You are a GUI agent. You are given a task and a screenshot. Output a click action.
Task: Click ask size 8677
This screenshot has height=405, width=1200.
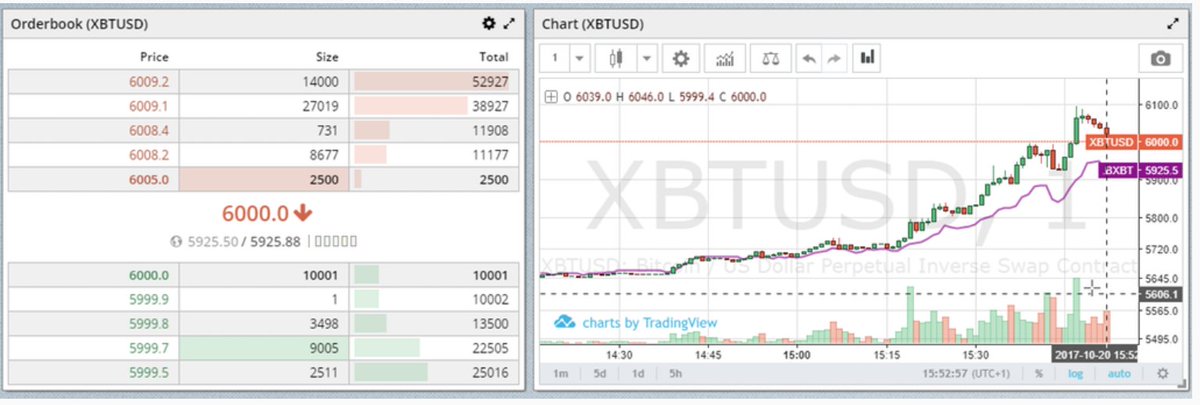[x=323, y=155]
